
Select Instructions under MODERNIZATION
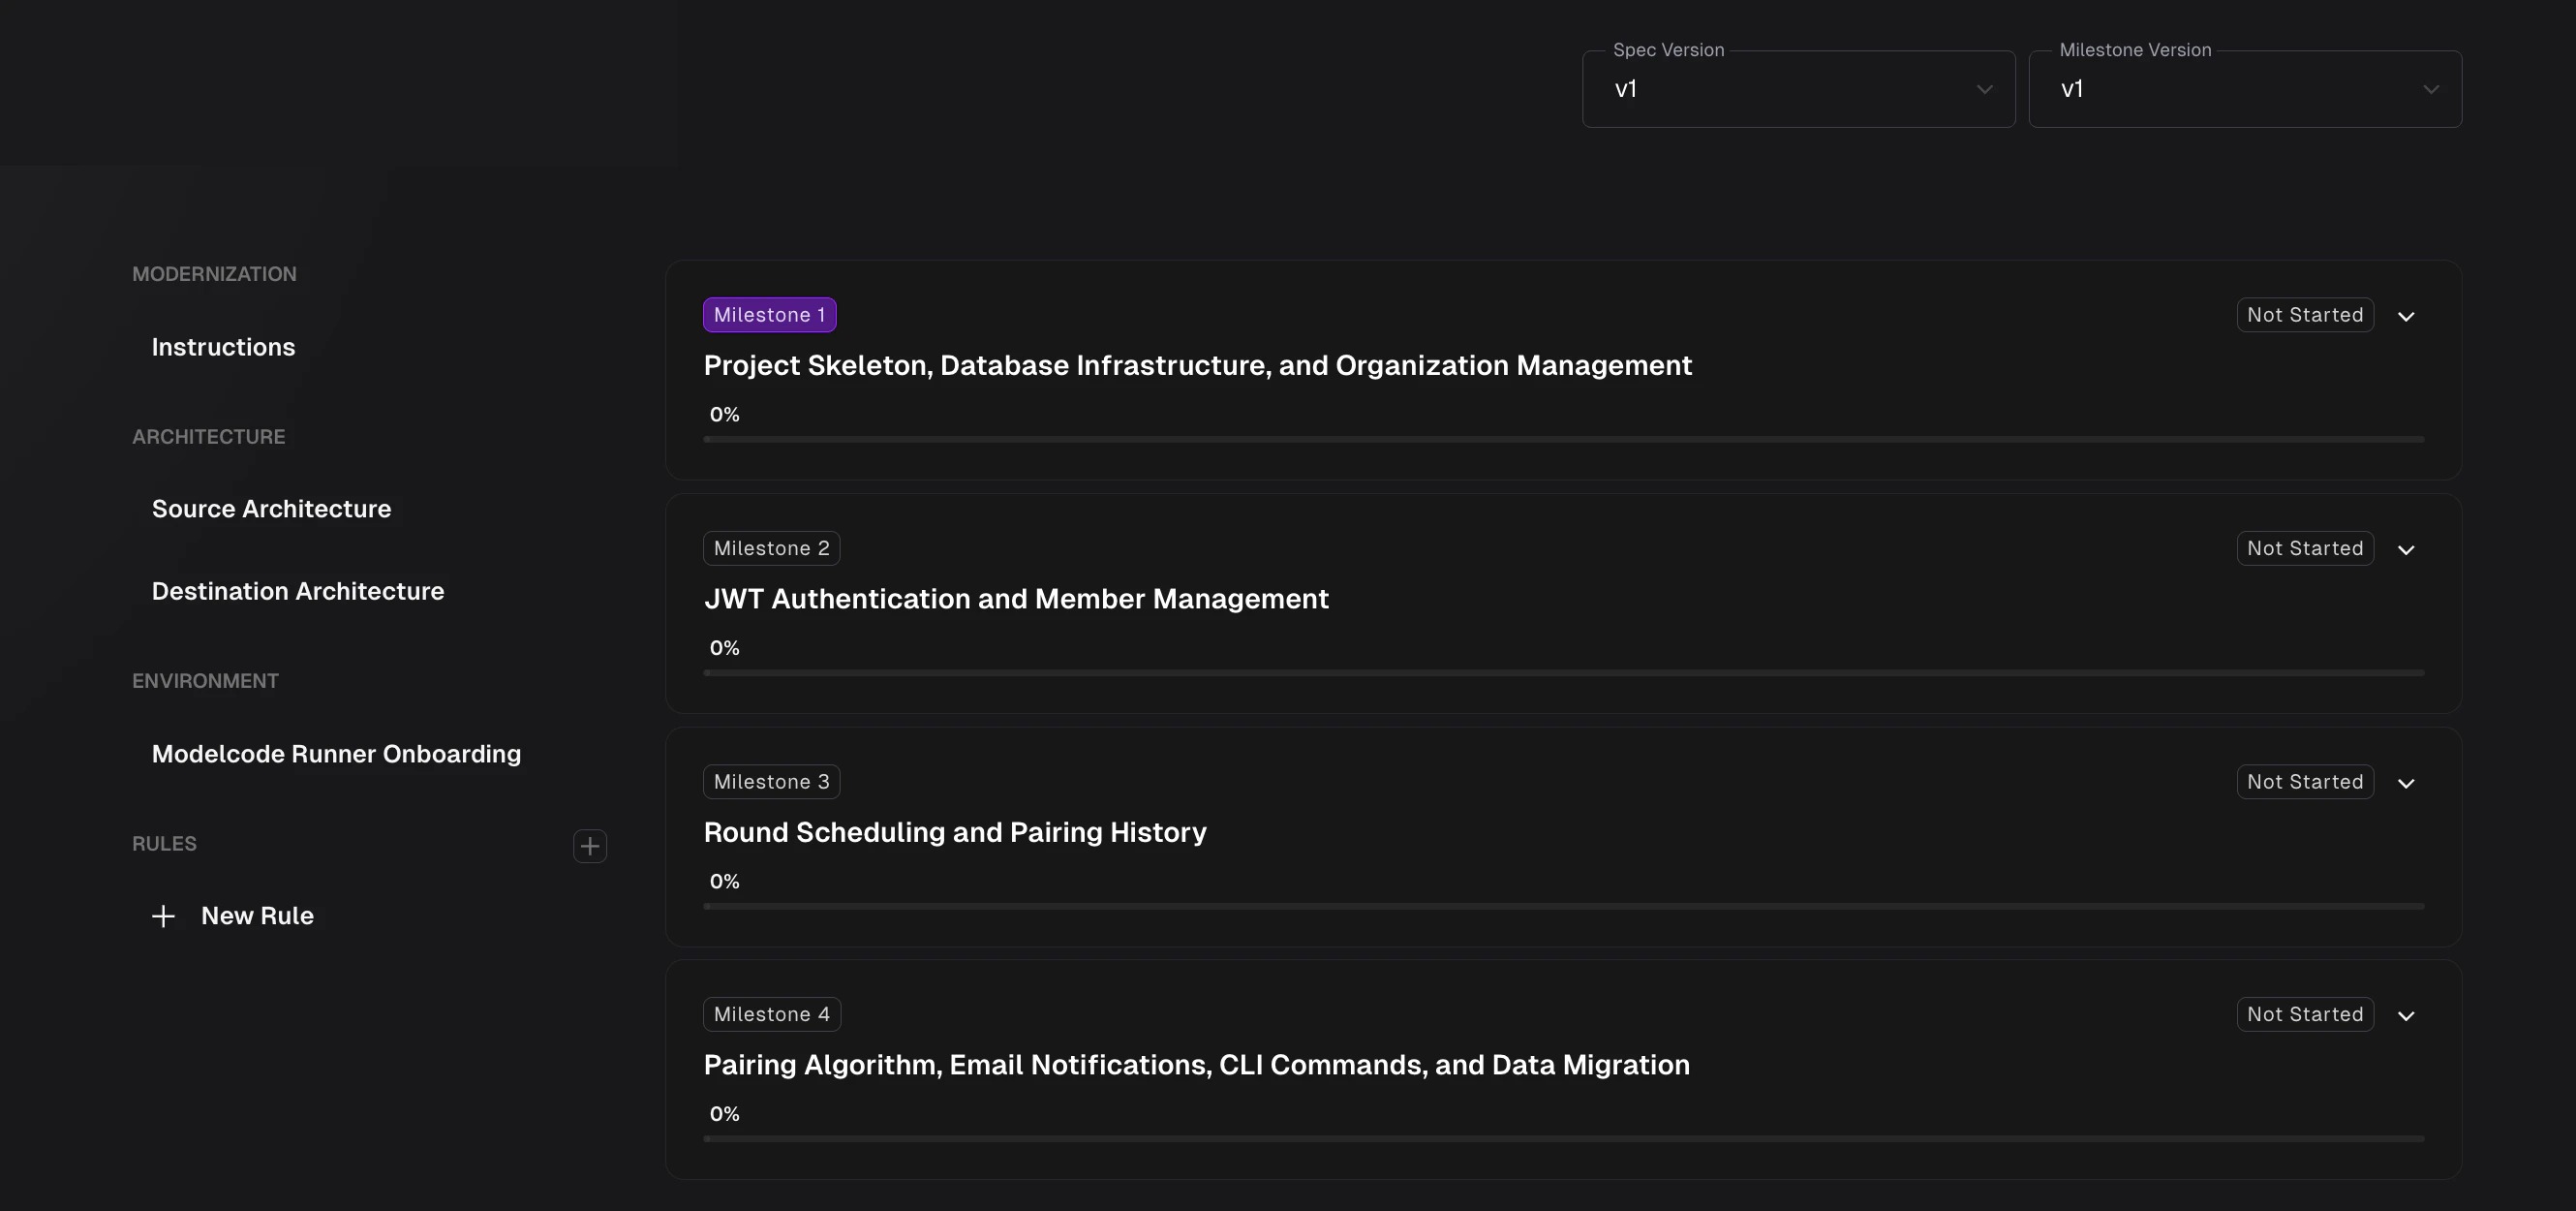pos(223,347)
